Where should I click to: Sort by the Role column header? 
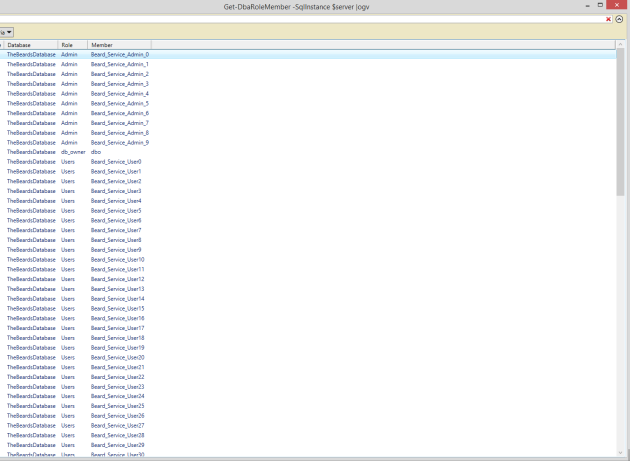point(73,45)
